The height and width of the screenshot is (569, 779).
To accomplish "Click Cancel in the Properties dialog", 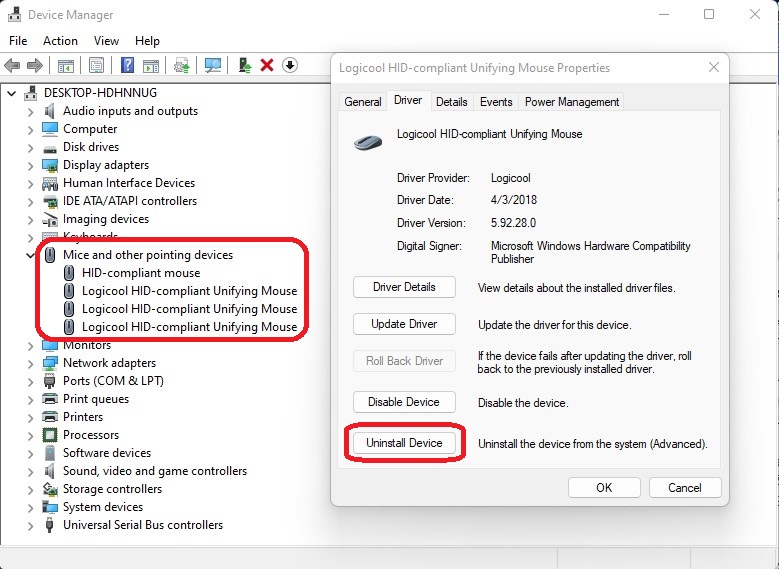I will [x=685, y=488].
